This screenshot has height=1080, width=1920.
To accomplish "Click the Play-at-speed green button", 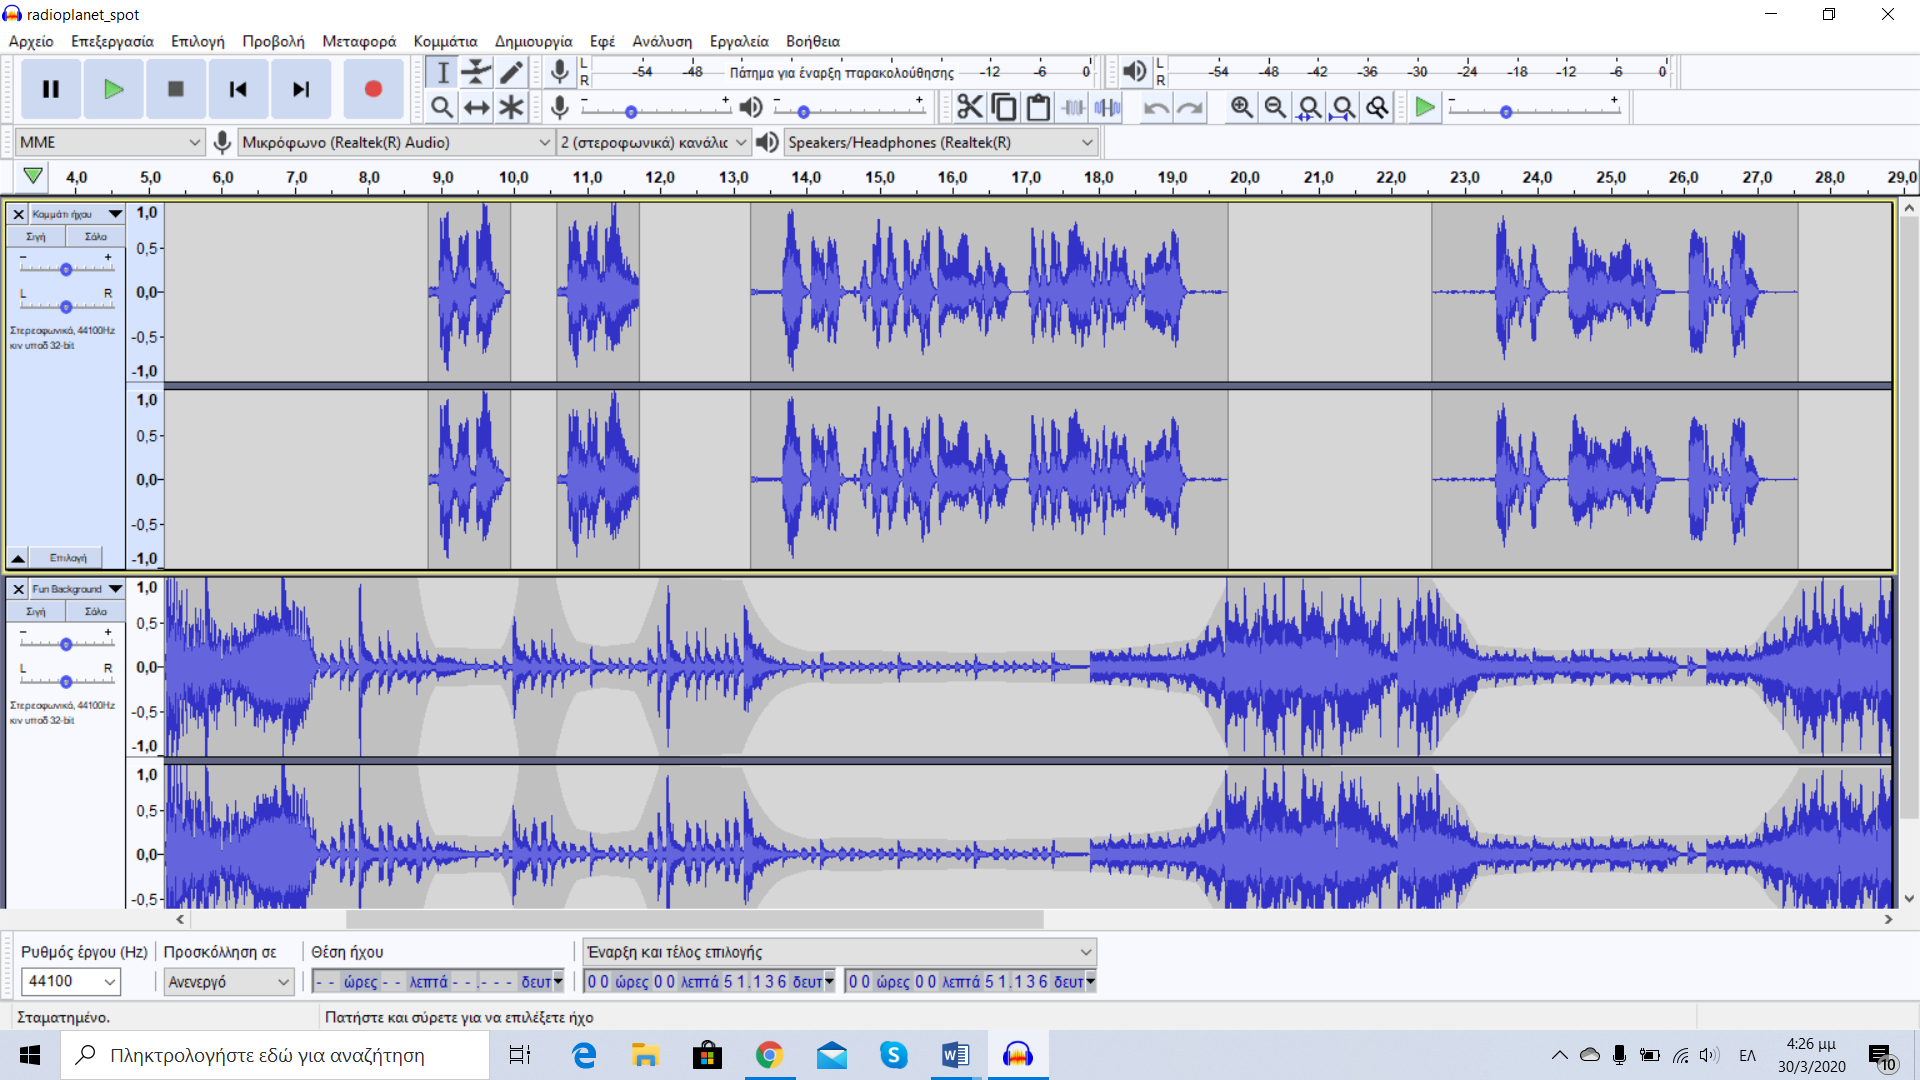I will click(x=1425, y=107).
